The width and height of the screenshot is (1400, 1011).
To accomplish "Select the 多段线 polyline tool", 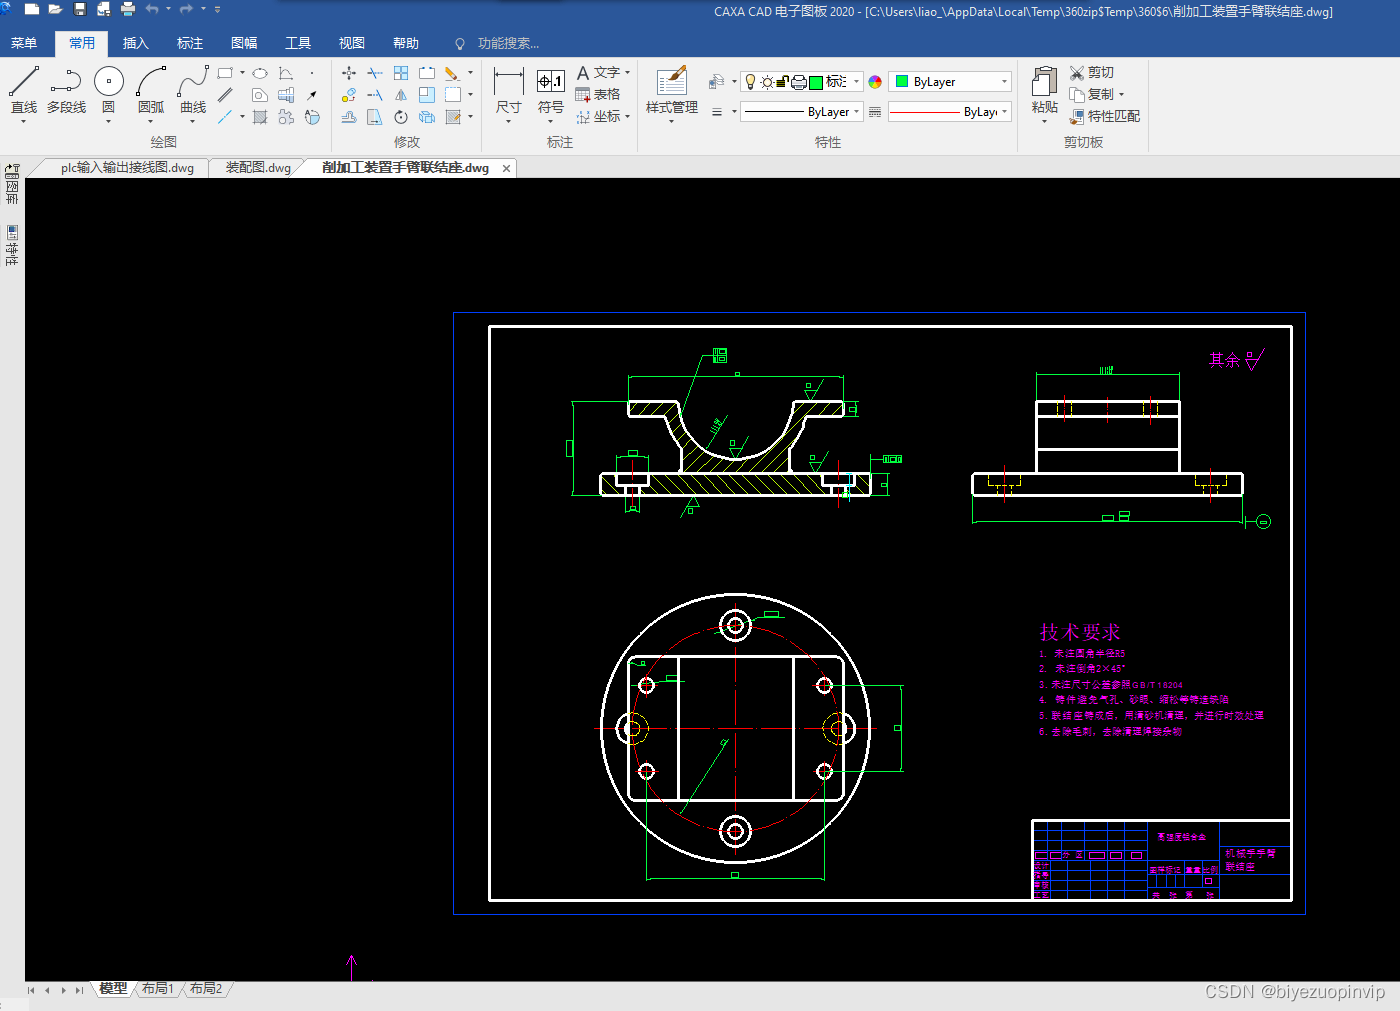I will click(x=66, y=89).
